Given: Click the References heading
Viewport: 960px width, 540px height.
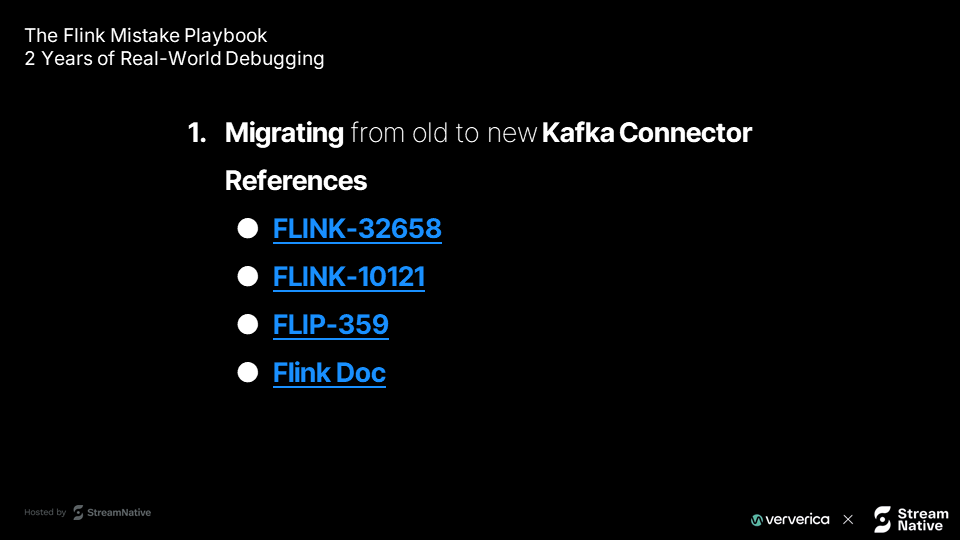Looking at the screenshot, I should [x=296, y=181].
